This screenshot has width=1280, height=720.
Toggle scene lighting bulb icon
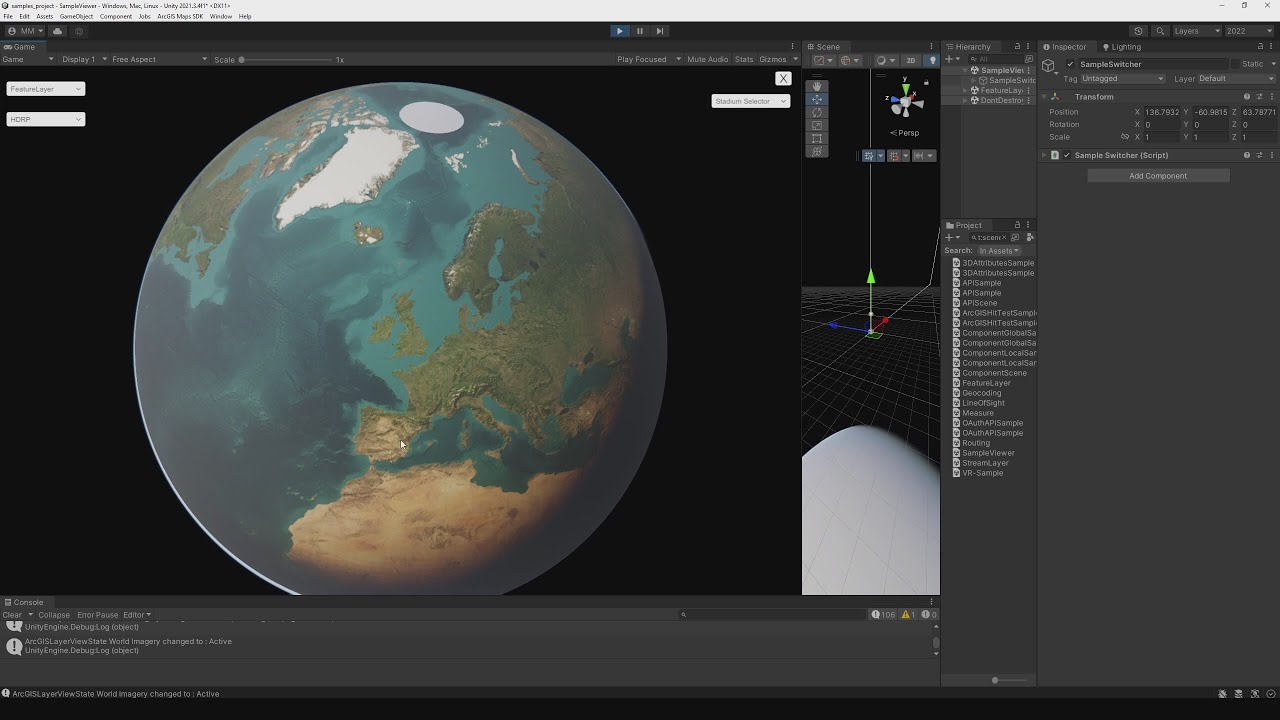click(932, 60)
